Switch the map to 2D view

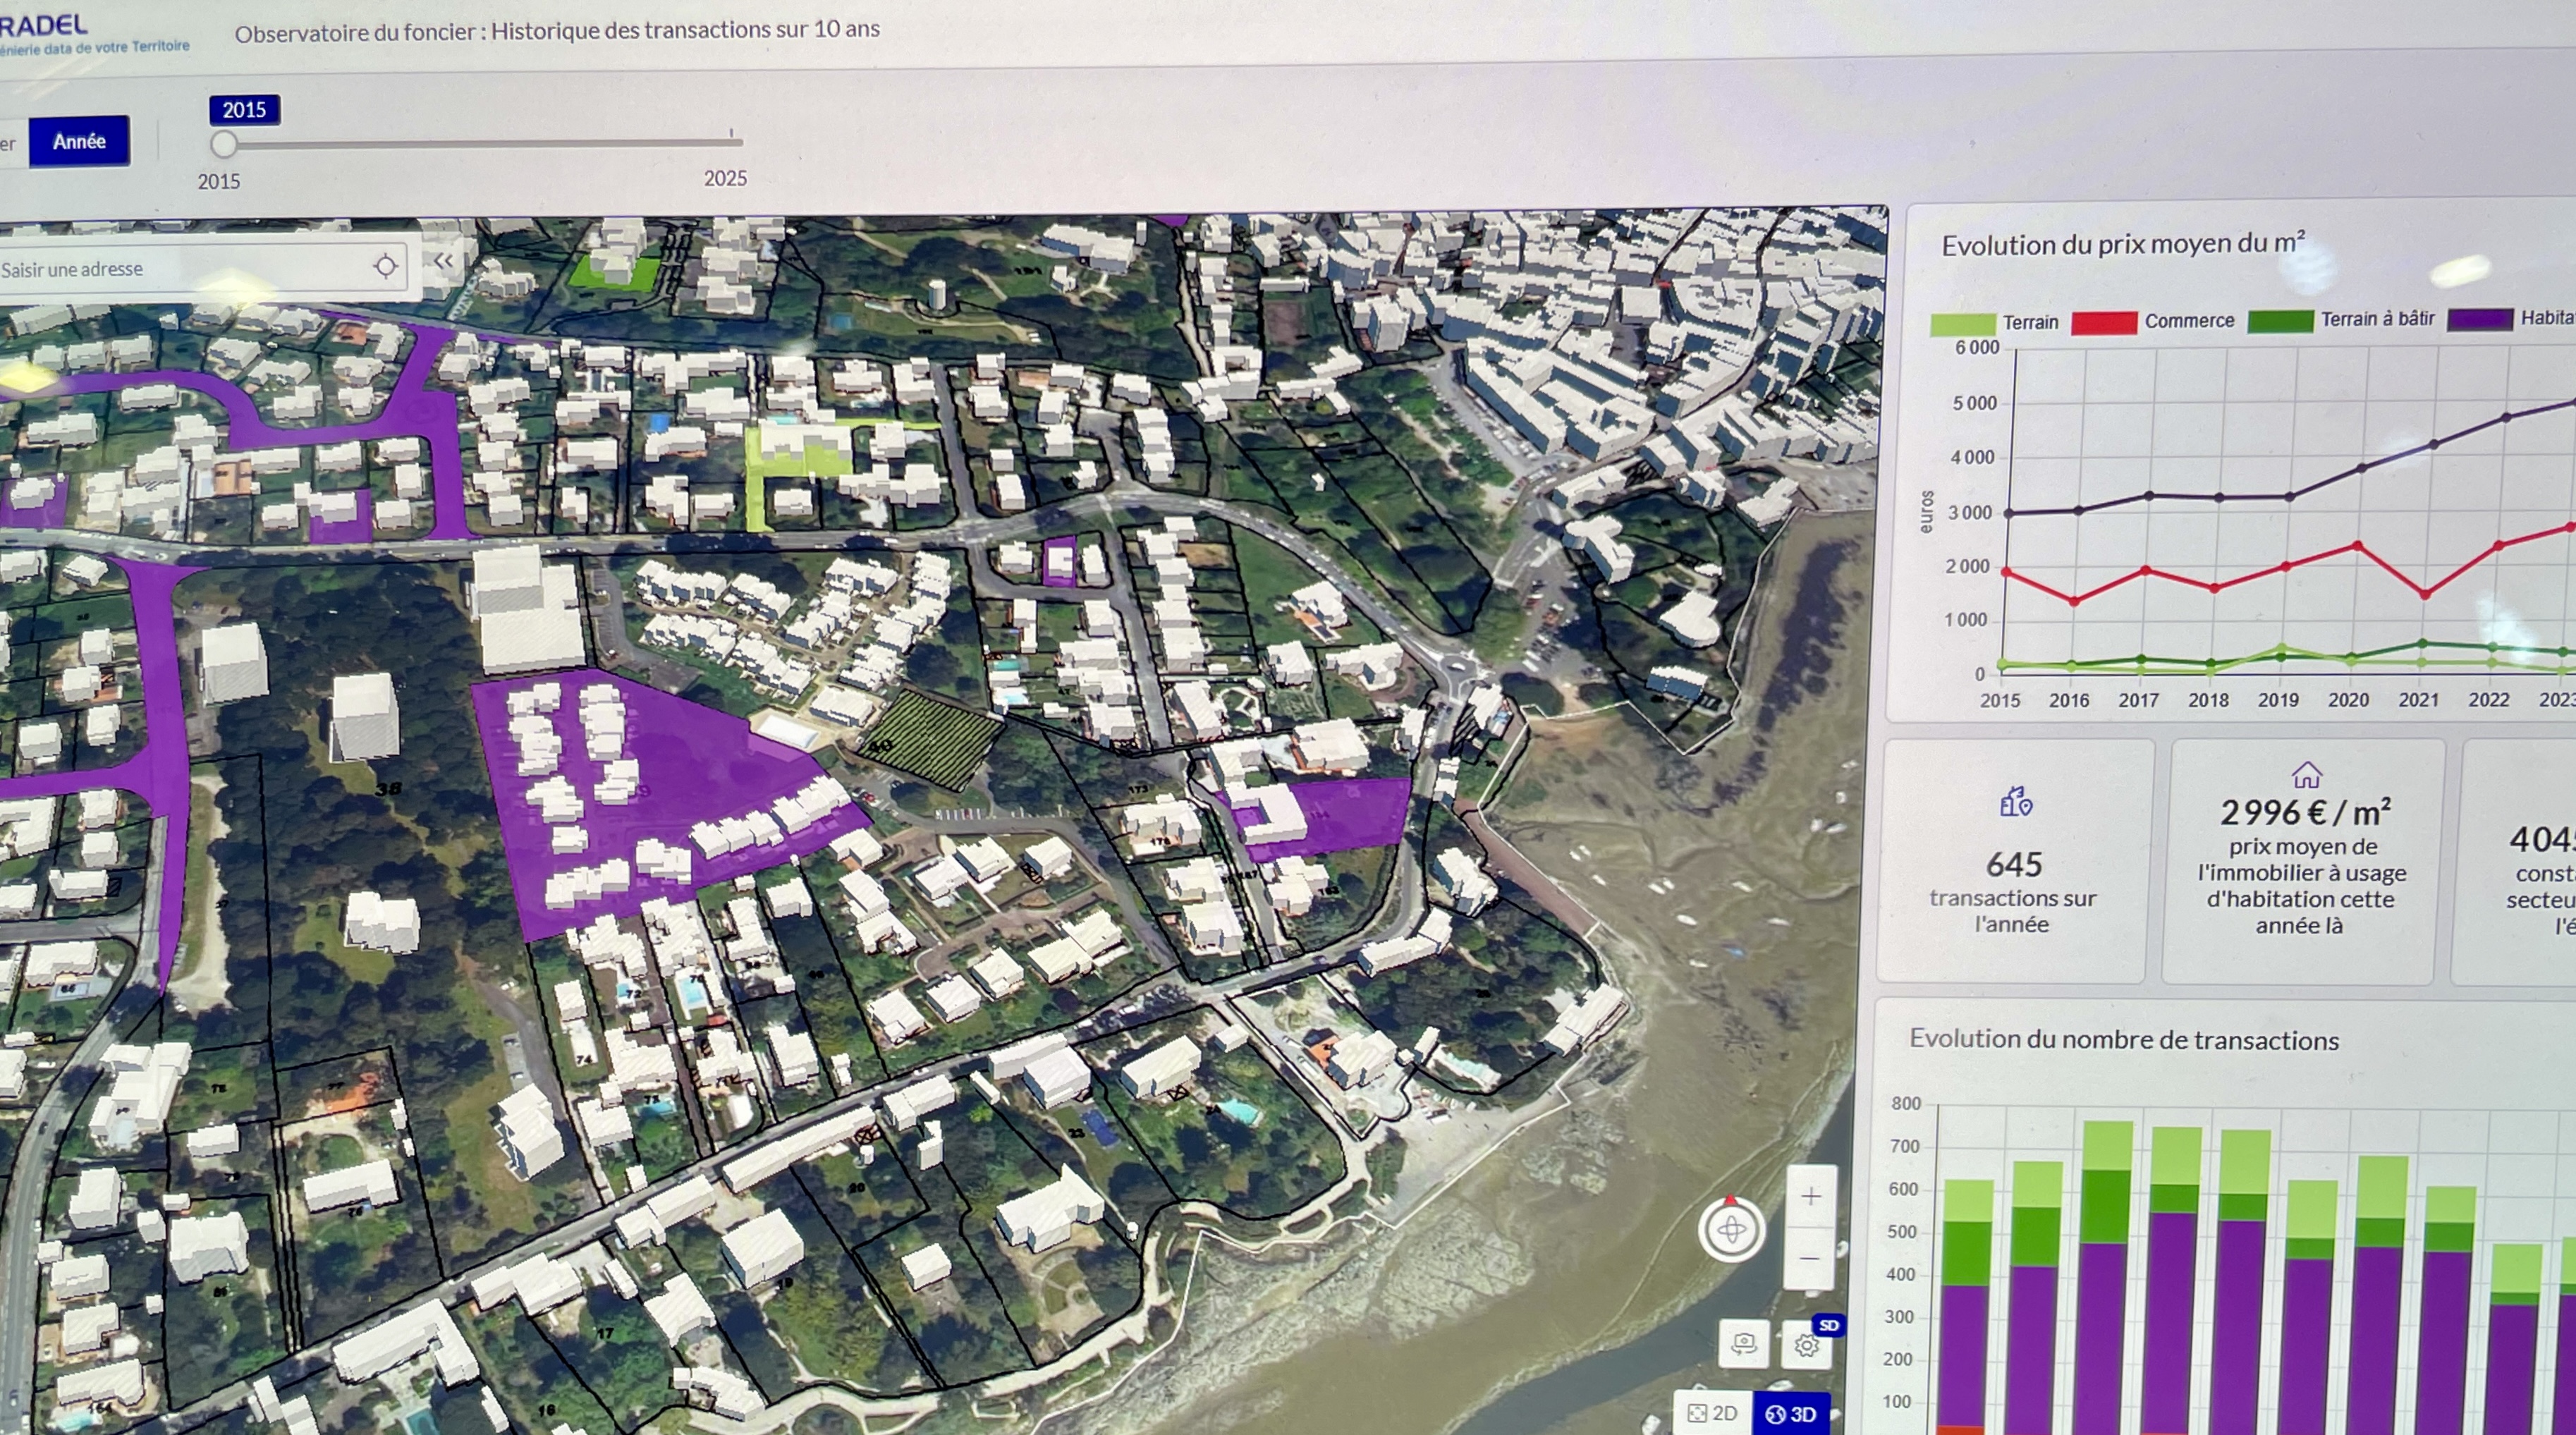point(1712,1413)
